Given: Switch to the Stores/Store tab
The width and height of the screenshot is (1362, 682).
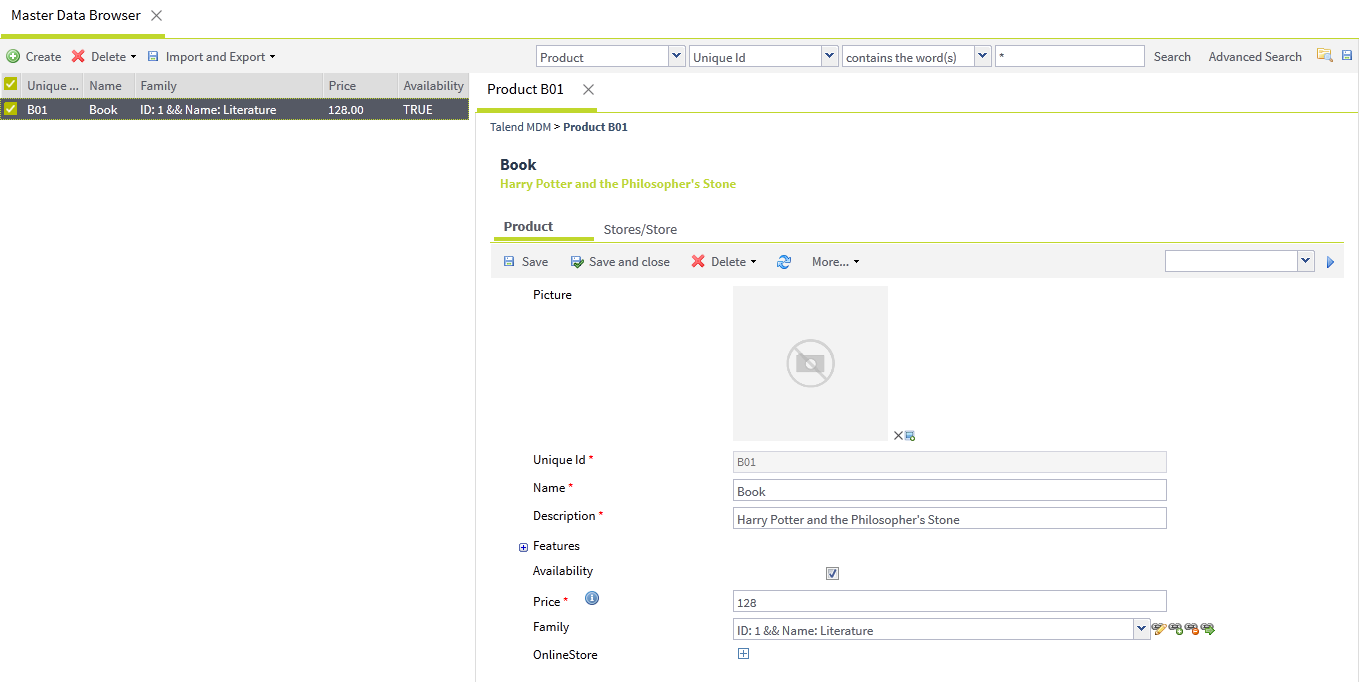Looking at the screenshot, I should [x=640, y=230].
